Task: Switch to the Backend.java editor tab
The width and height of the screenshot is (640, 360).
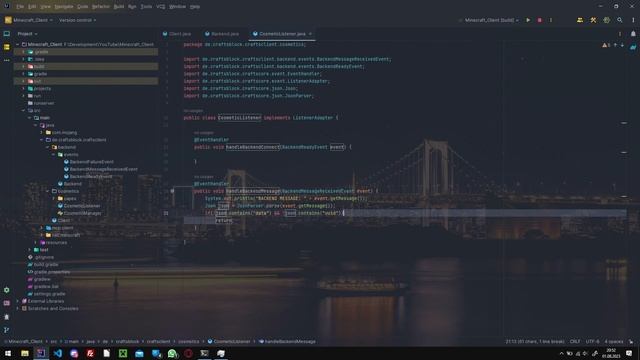Action: [222, 34]
